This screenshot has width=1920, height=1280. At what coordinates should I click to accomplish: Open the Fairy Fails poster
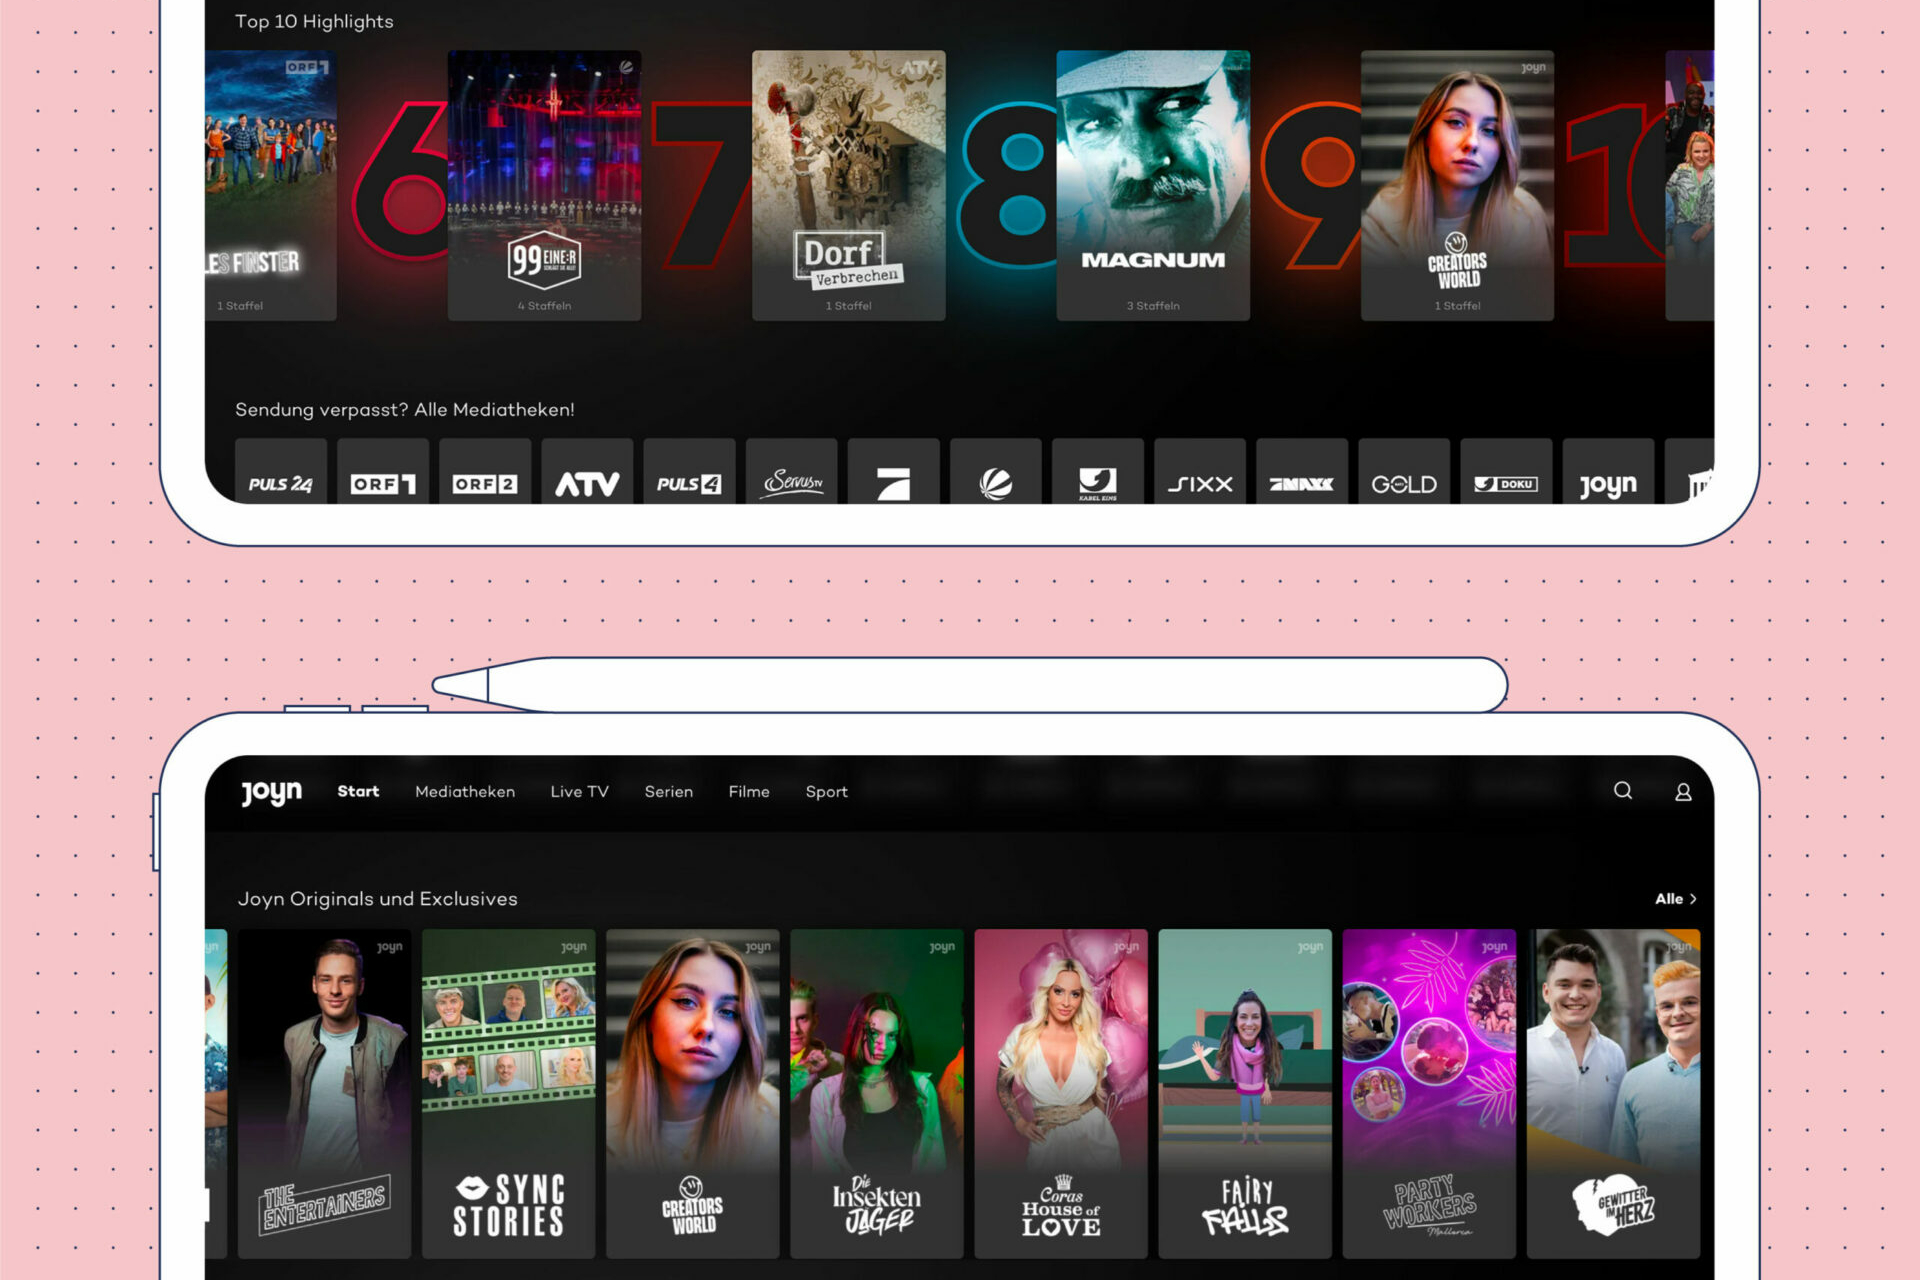[x=1245, y=1093]
